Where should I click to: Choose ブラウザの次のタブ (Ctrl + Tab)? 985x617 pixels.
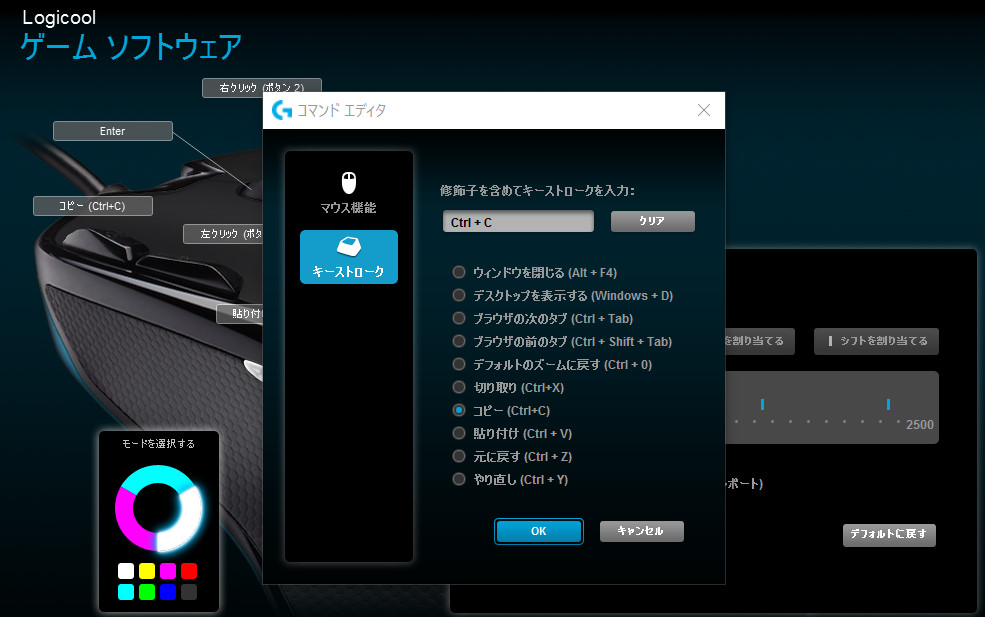click(x=459, y=318)
